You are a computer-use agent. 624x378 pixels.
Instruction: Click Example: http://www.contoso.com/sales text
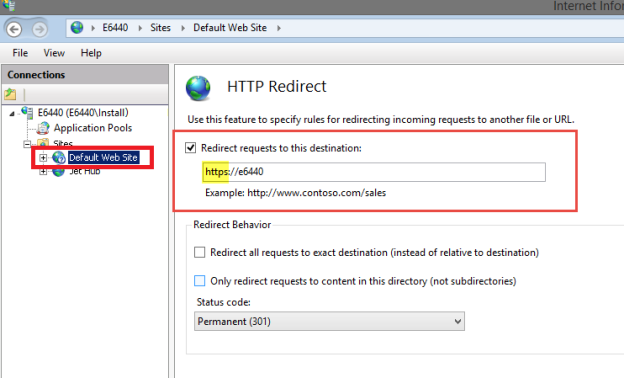295,193
